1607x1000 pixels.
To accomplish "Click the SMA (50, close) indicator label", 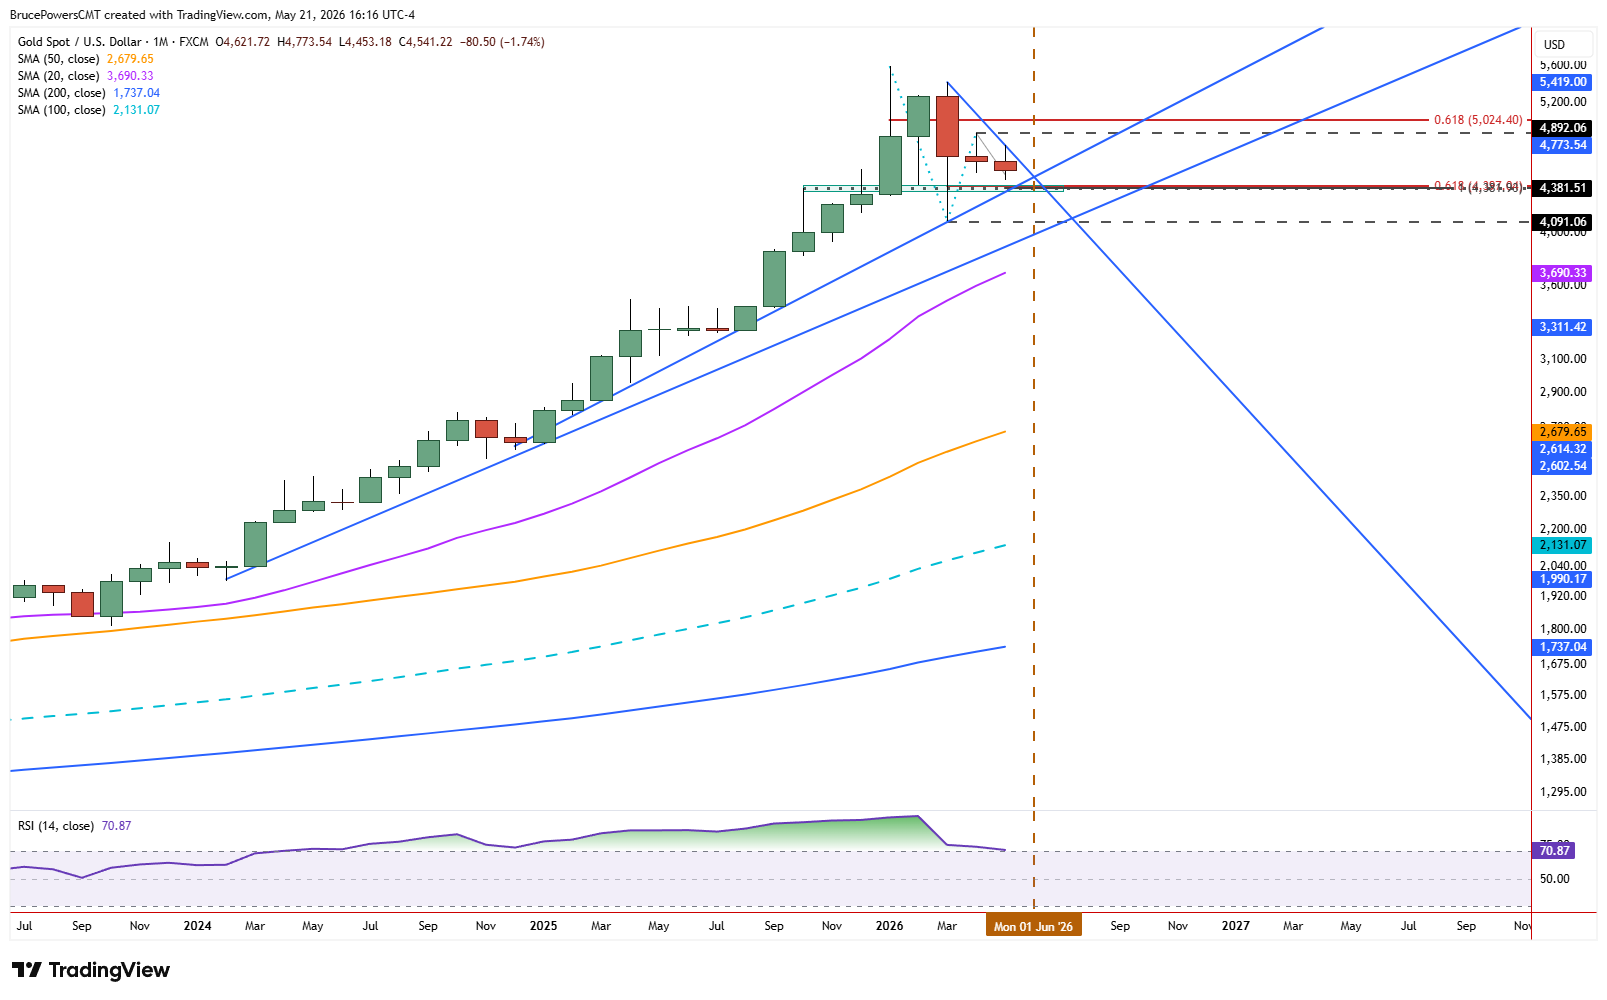I will [58, 59].
